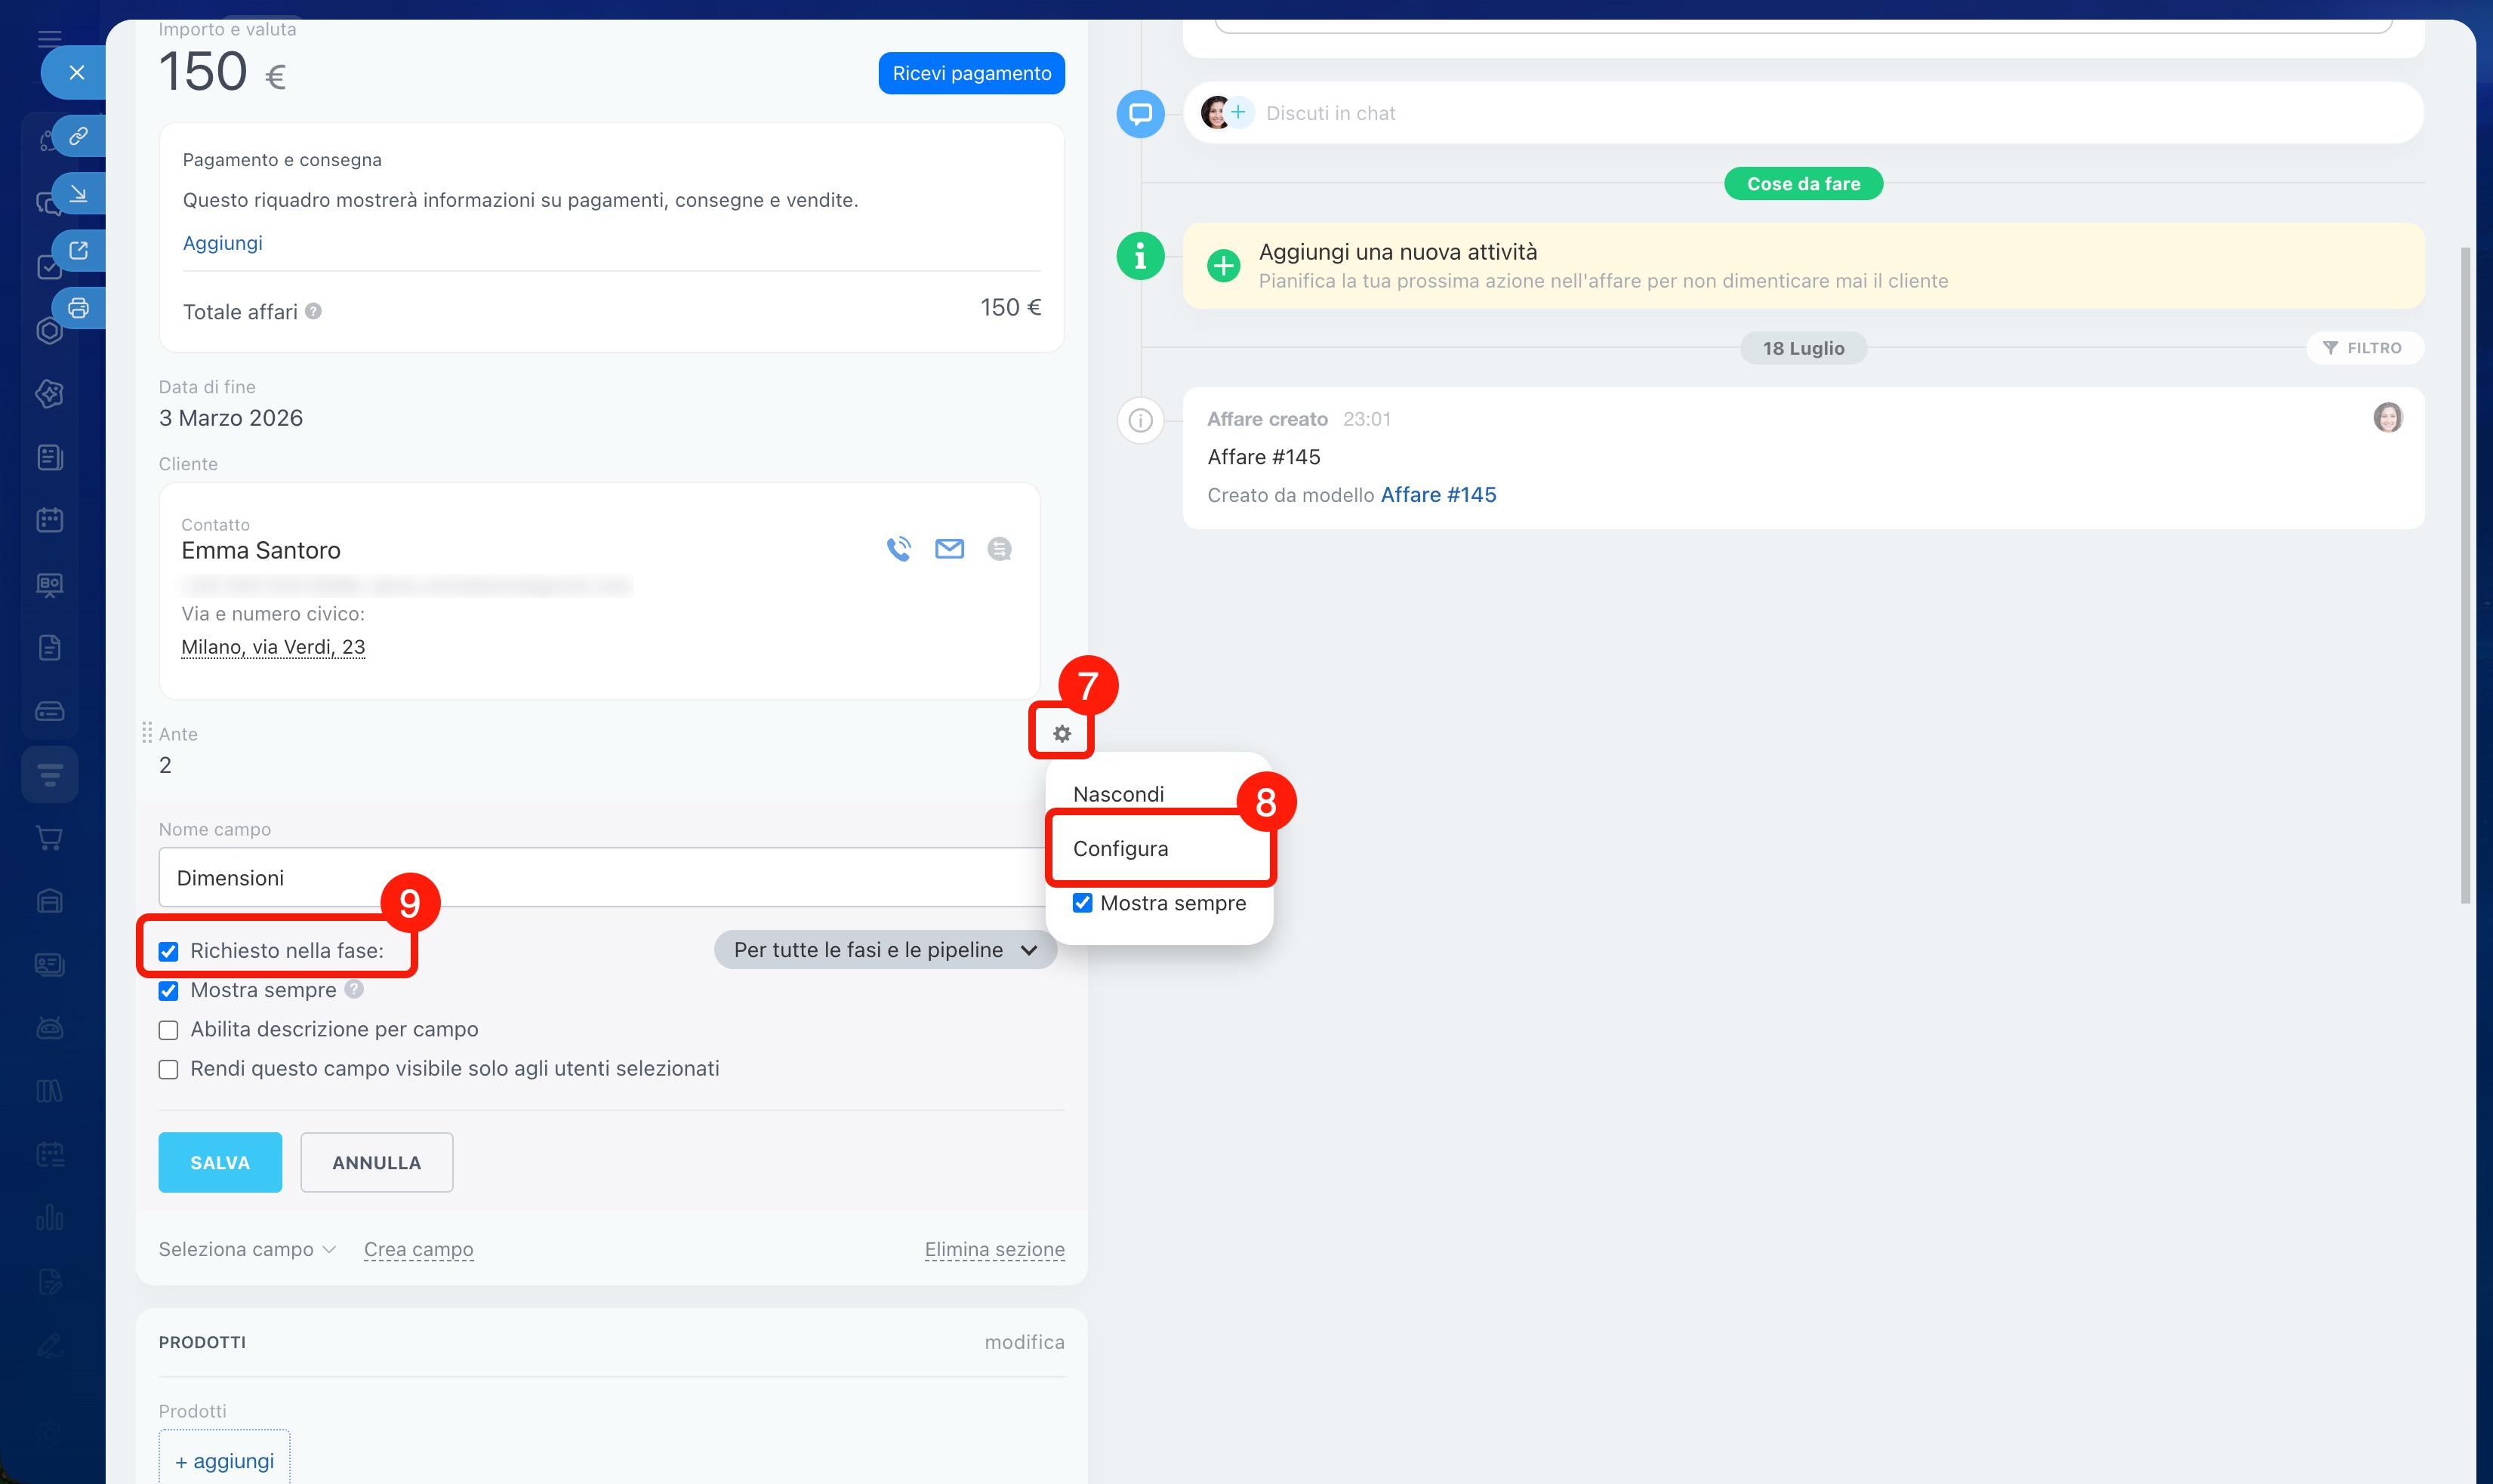2493x1484 pixels.
Task: Check Rendi questo campo visibile solo agli utenti selezionati
Action: tap(168, 1069)
